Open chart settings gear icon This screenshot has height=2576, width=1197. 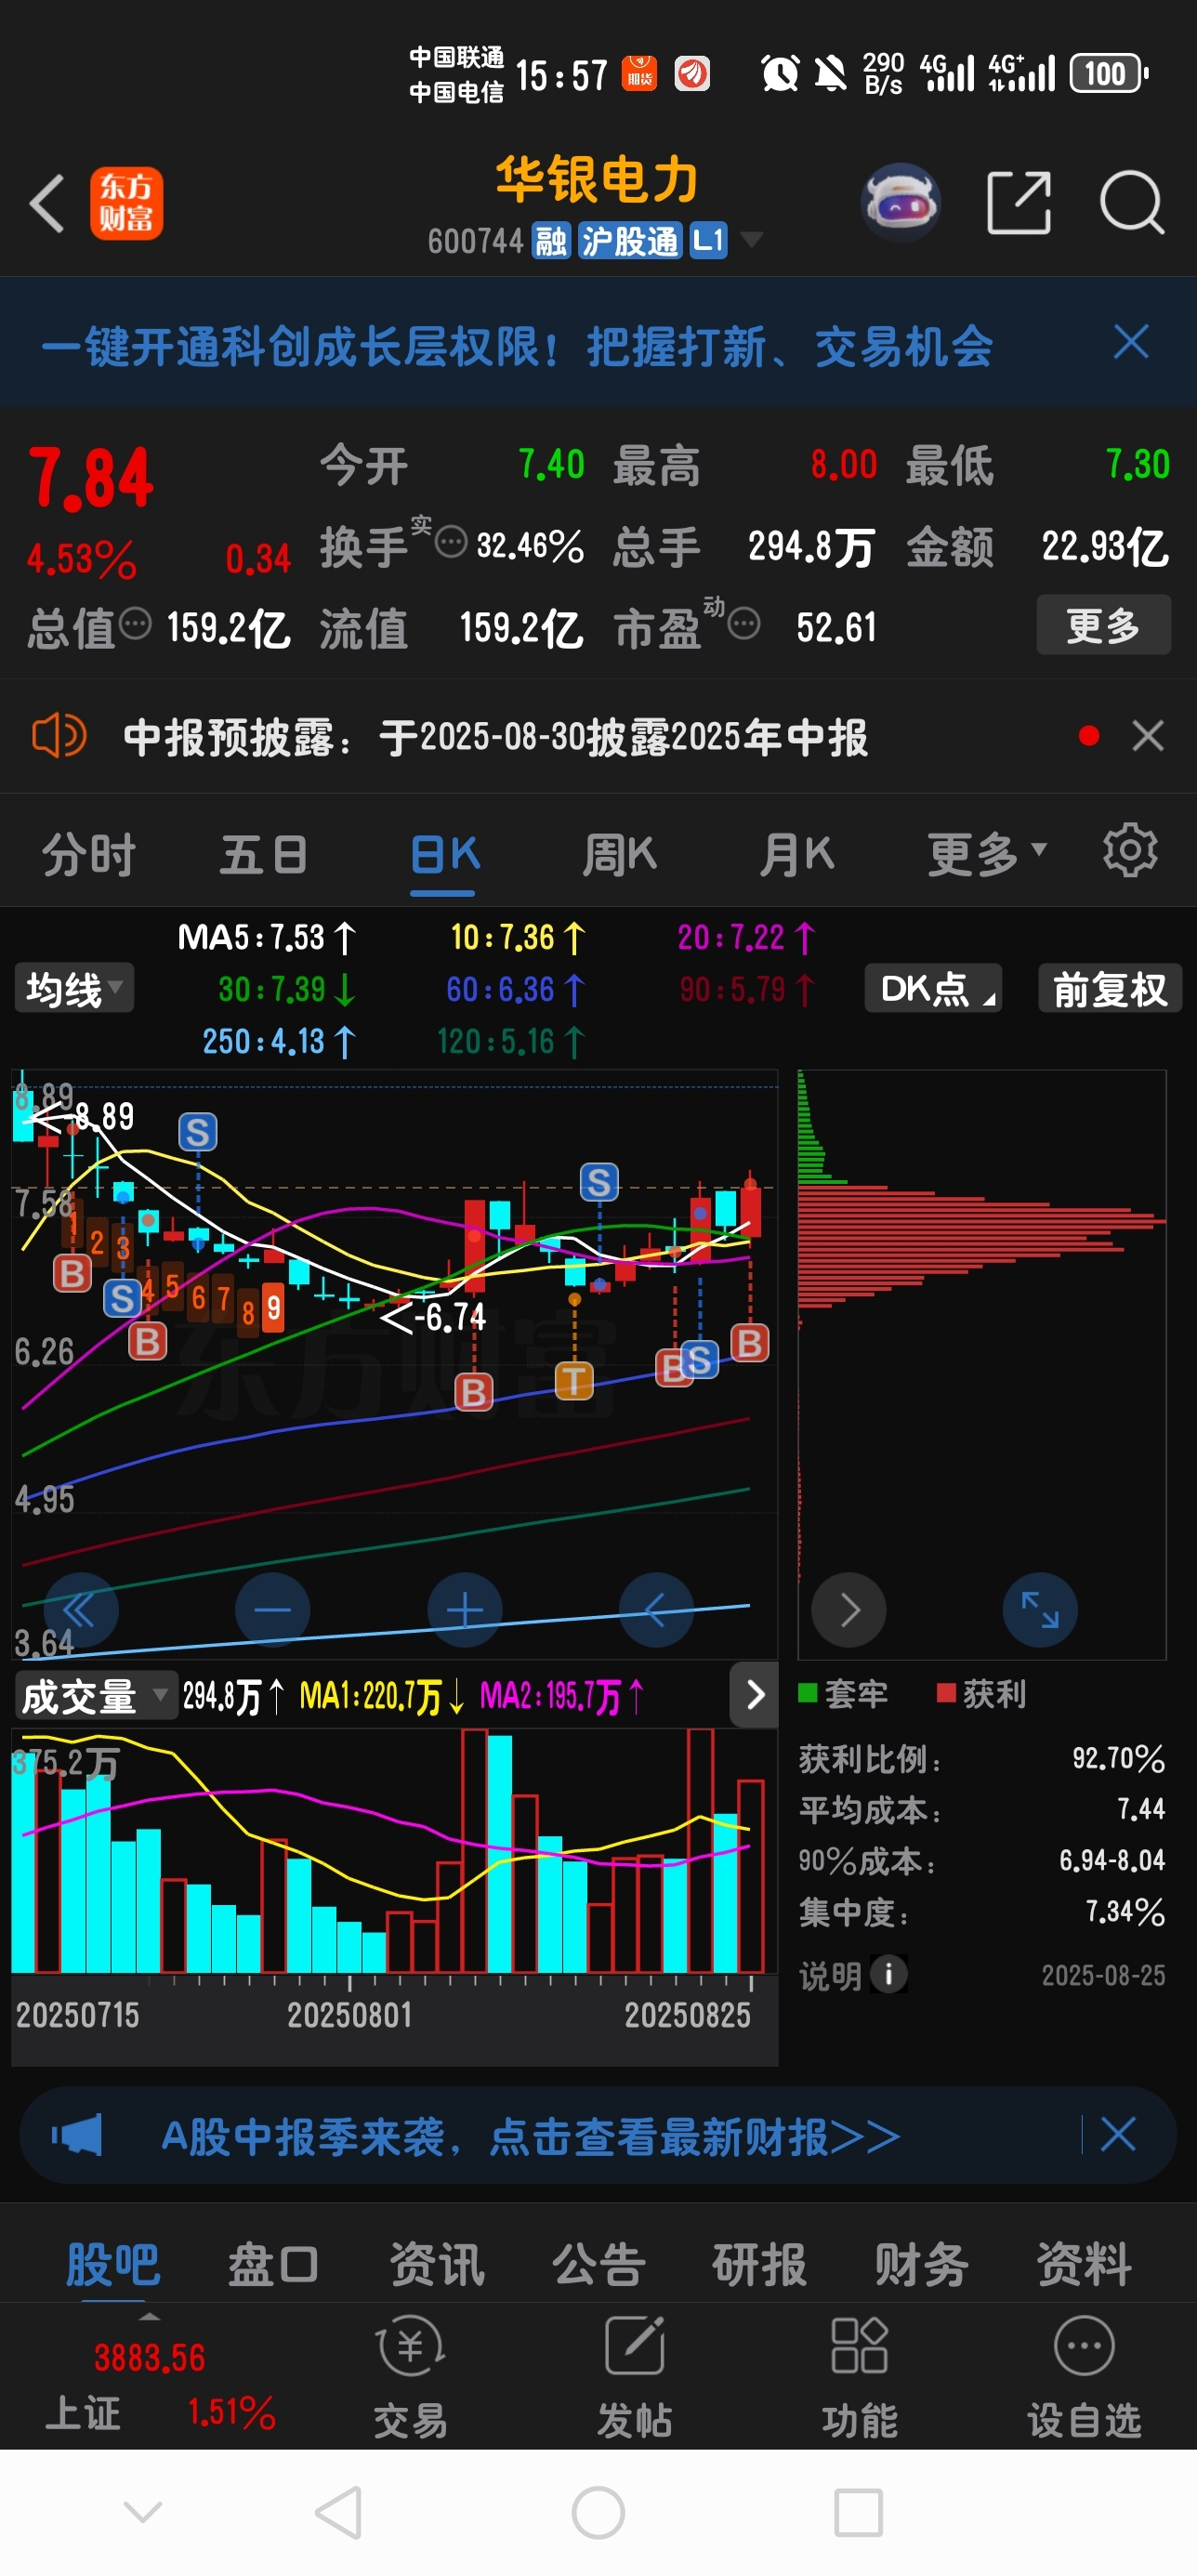(x=1130, y=851)
